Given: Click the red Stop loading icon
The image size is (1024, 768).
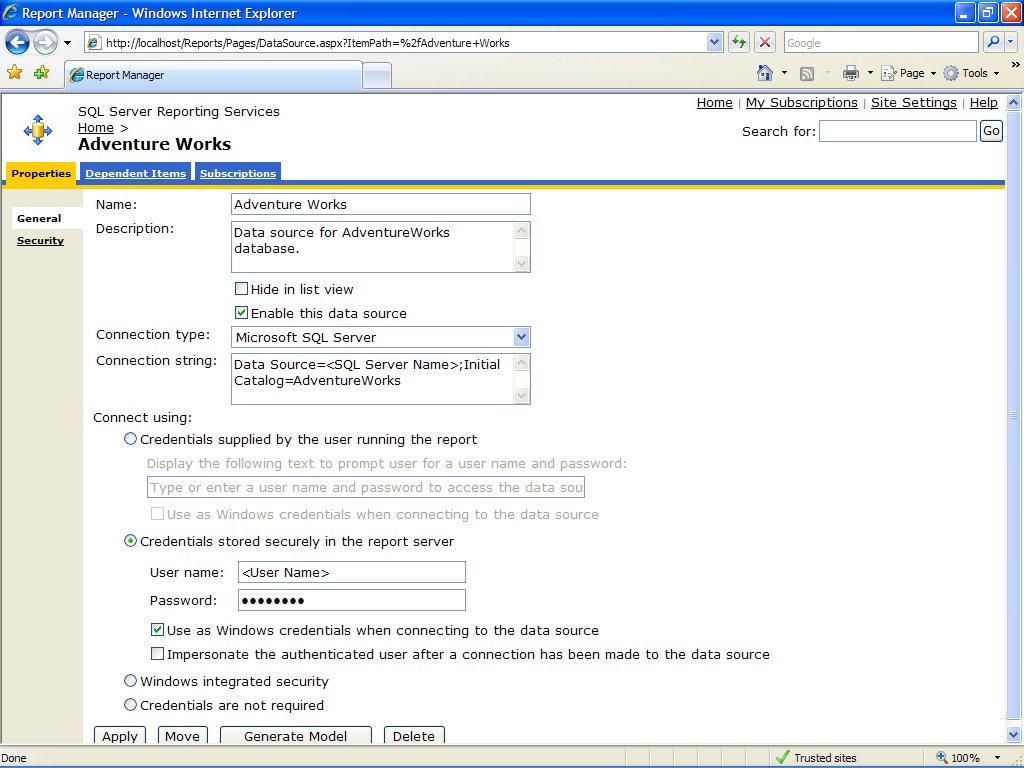Looking at the screenshot, I should (x=765, y=42).
